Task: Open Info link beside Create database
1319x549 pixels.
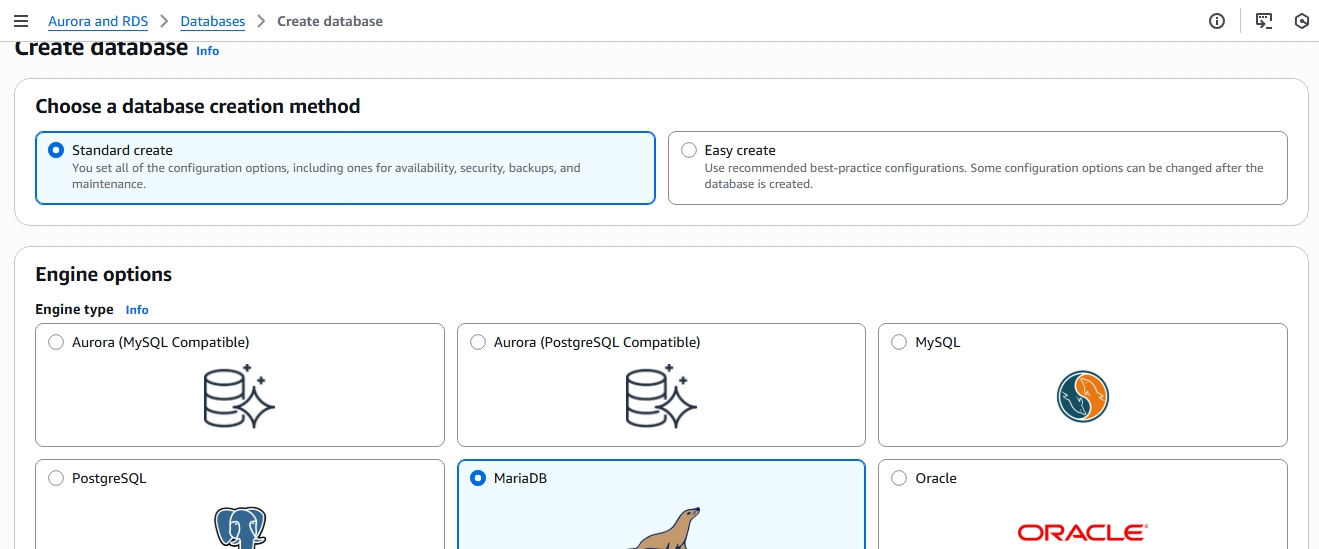Action: point(207,50)
